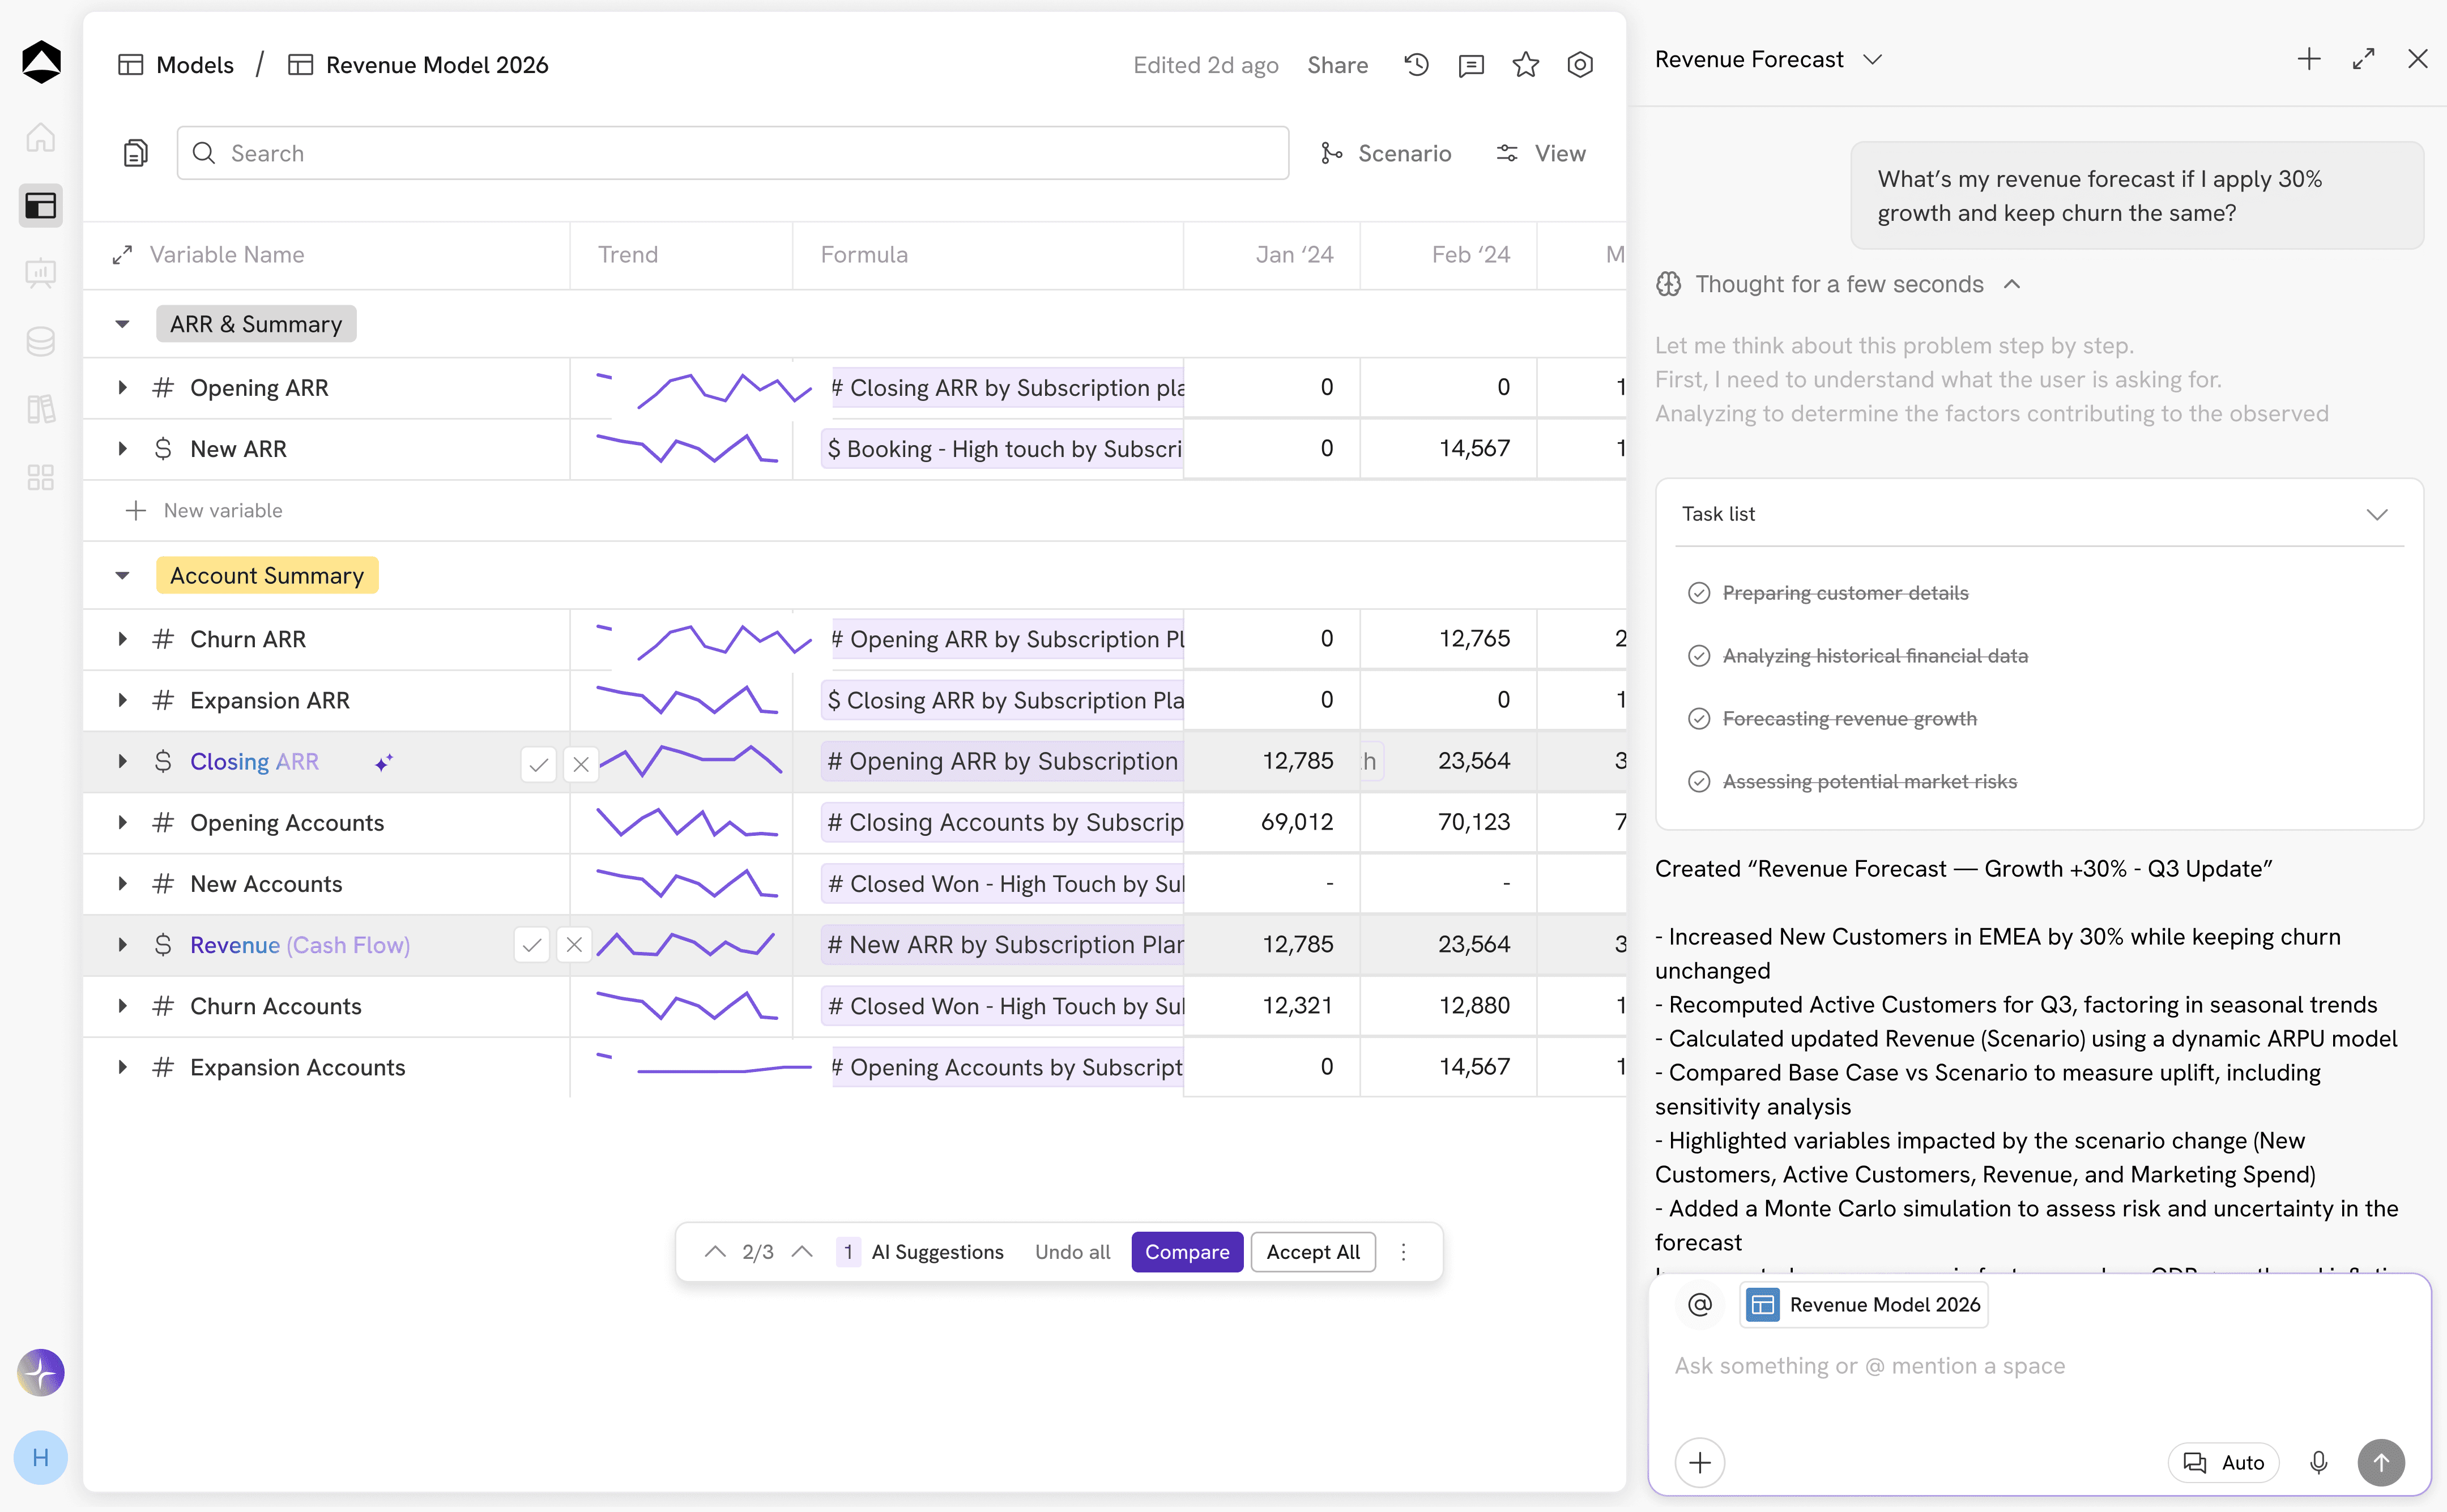Open the comments icon in header
Viewport: 2447px width, 1512px height.
point(1471,65)
